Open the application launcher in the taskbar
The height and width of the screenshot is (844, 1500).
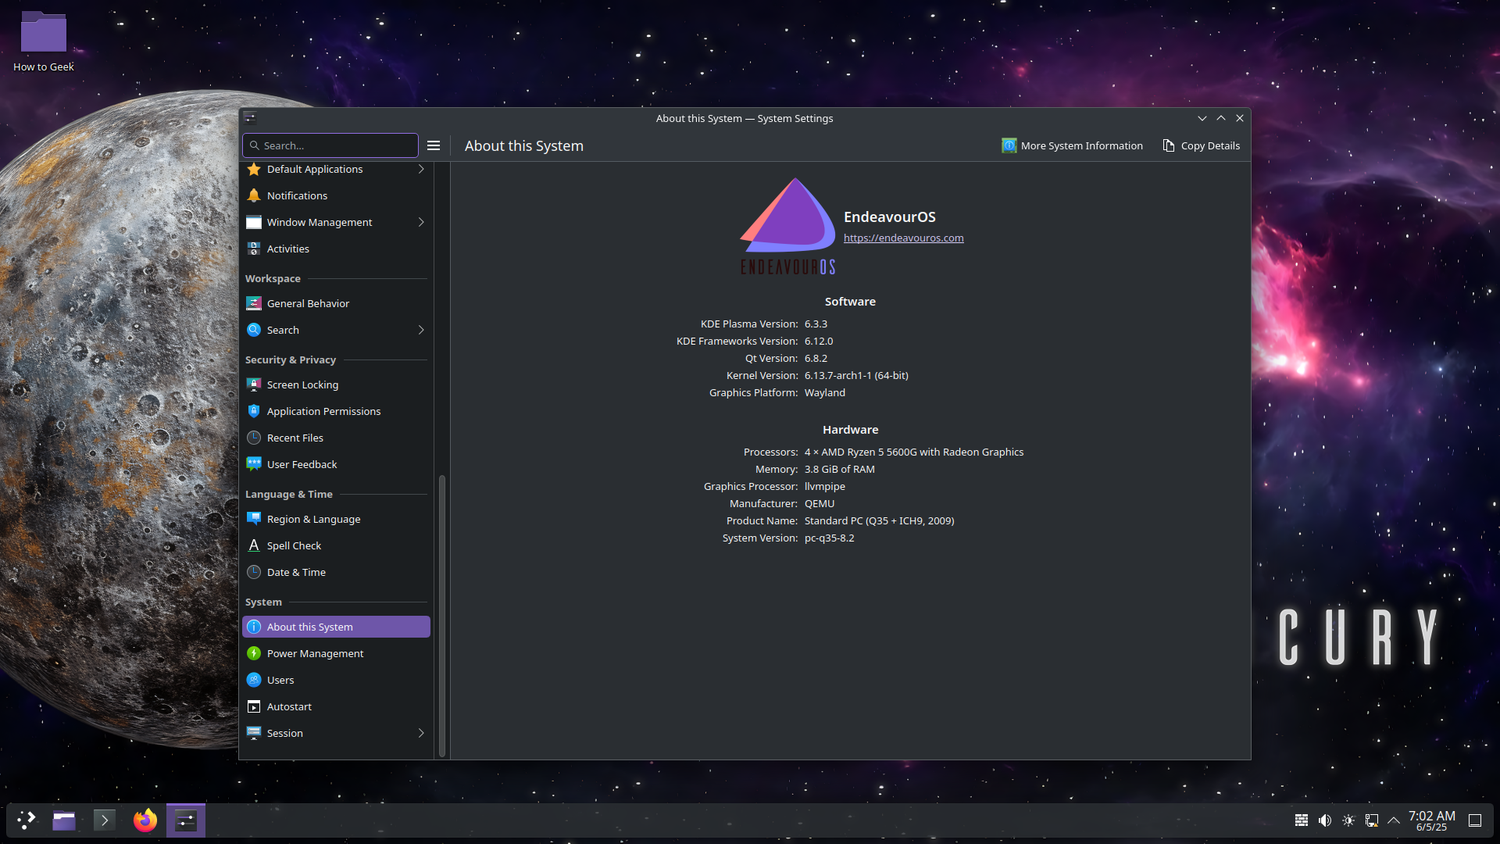[26, 820]
